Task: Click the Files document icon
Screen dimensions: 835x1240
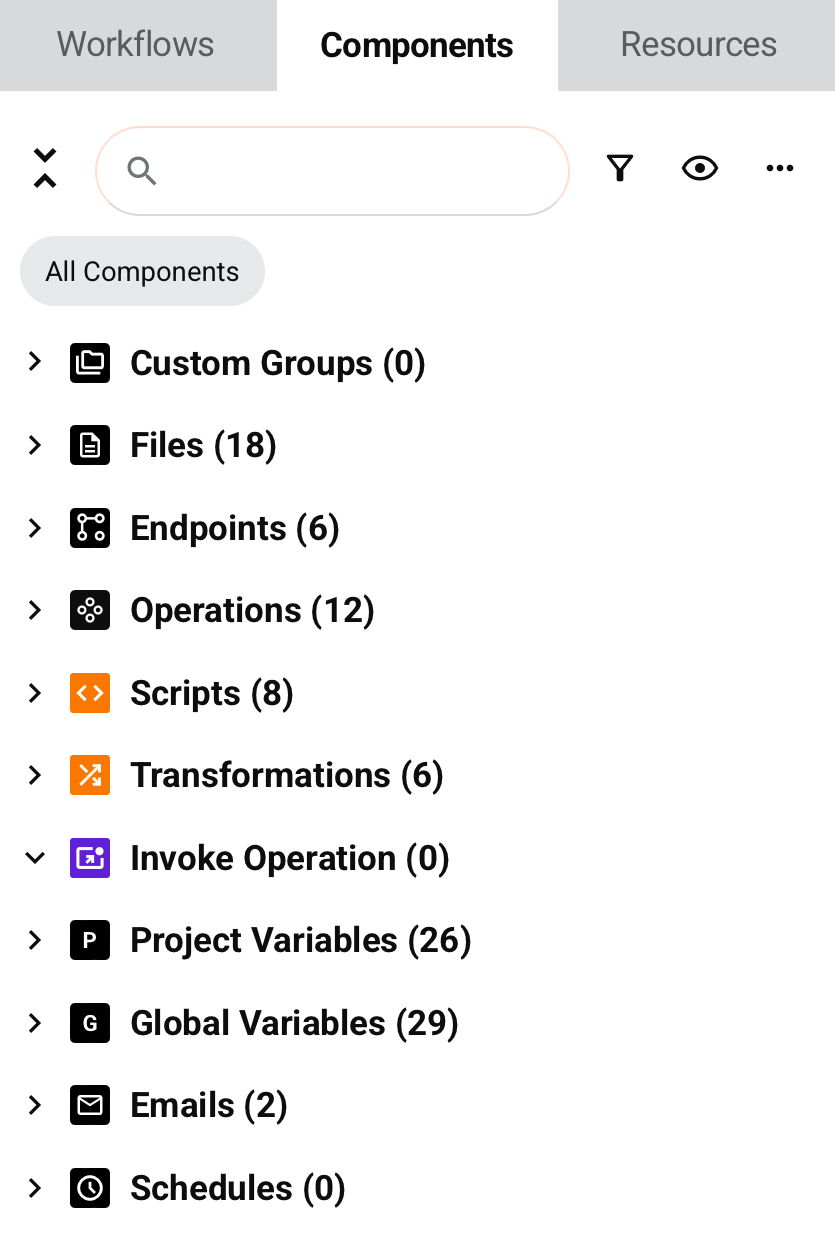Action: (90, 445)
